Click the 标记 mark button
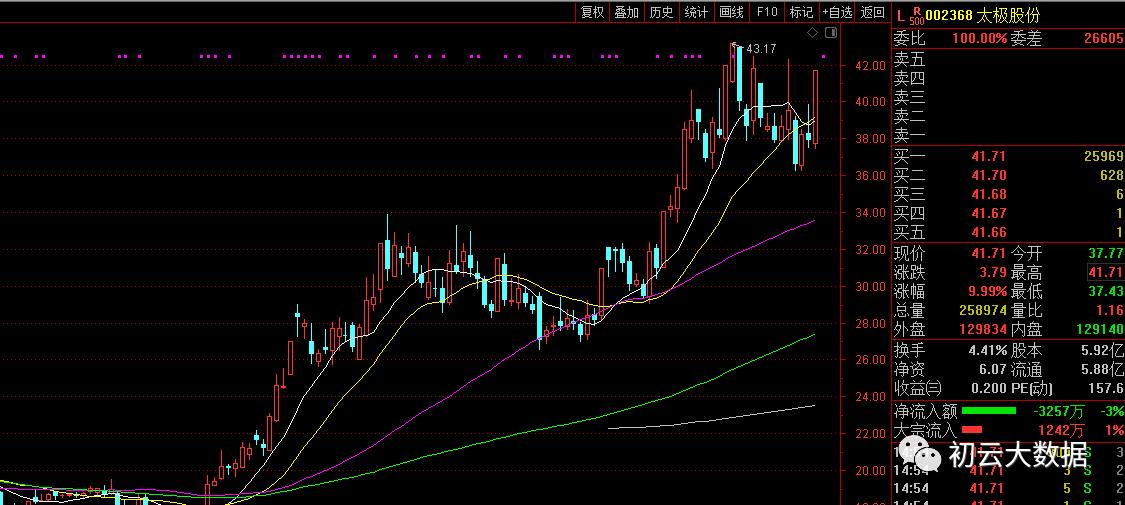Image resolution: width=1125 pixels, height=505 pixels. coord(801,11)
